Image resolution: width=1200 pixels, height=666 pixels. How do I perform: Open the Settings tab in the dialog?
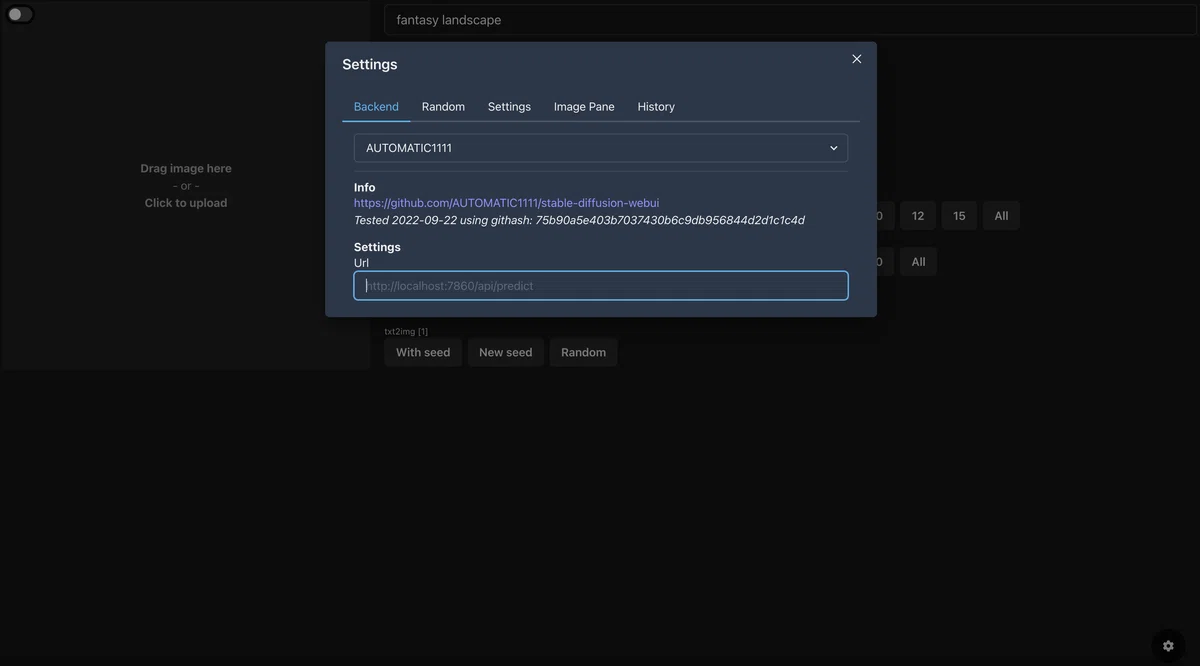coord(509,106)
